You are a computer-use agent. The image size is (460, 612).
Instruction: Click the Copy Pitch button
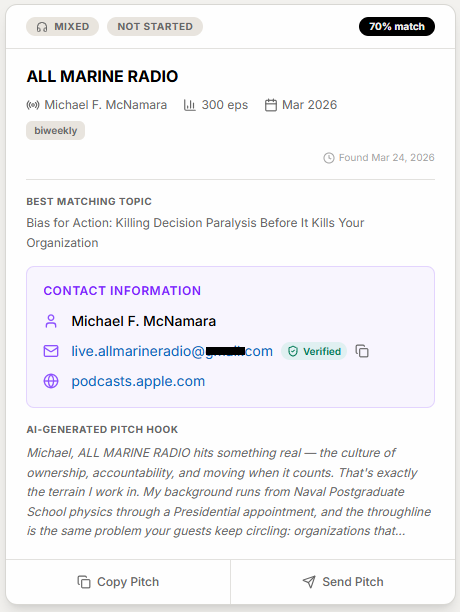[x=118, y=582]
